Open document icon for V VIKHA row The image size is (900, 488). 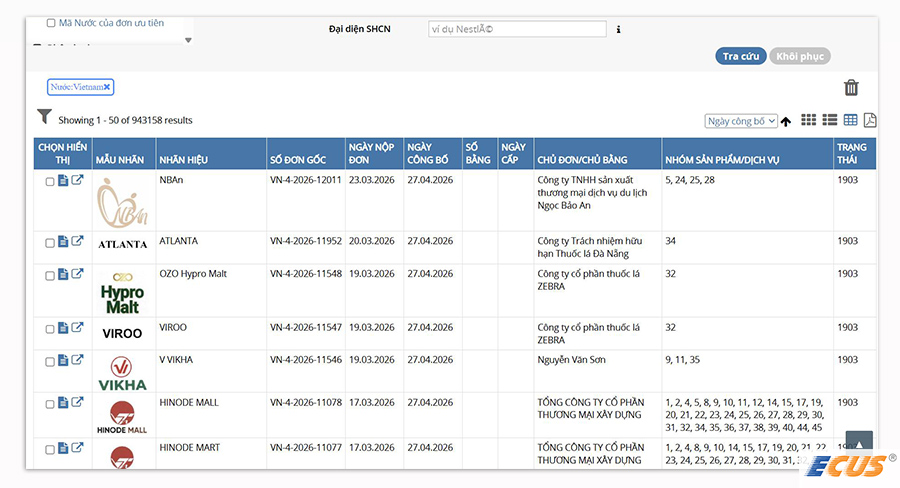point(63,361)
